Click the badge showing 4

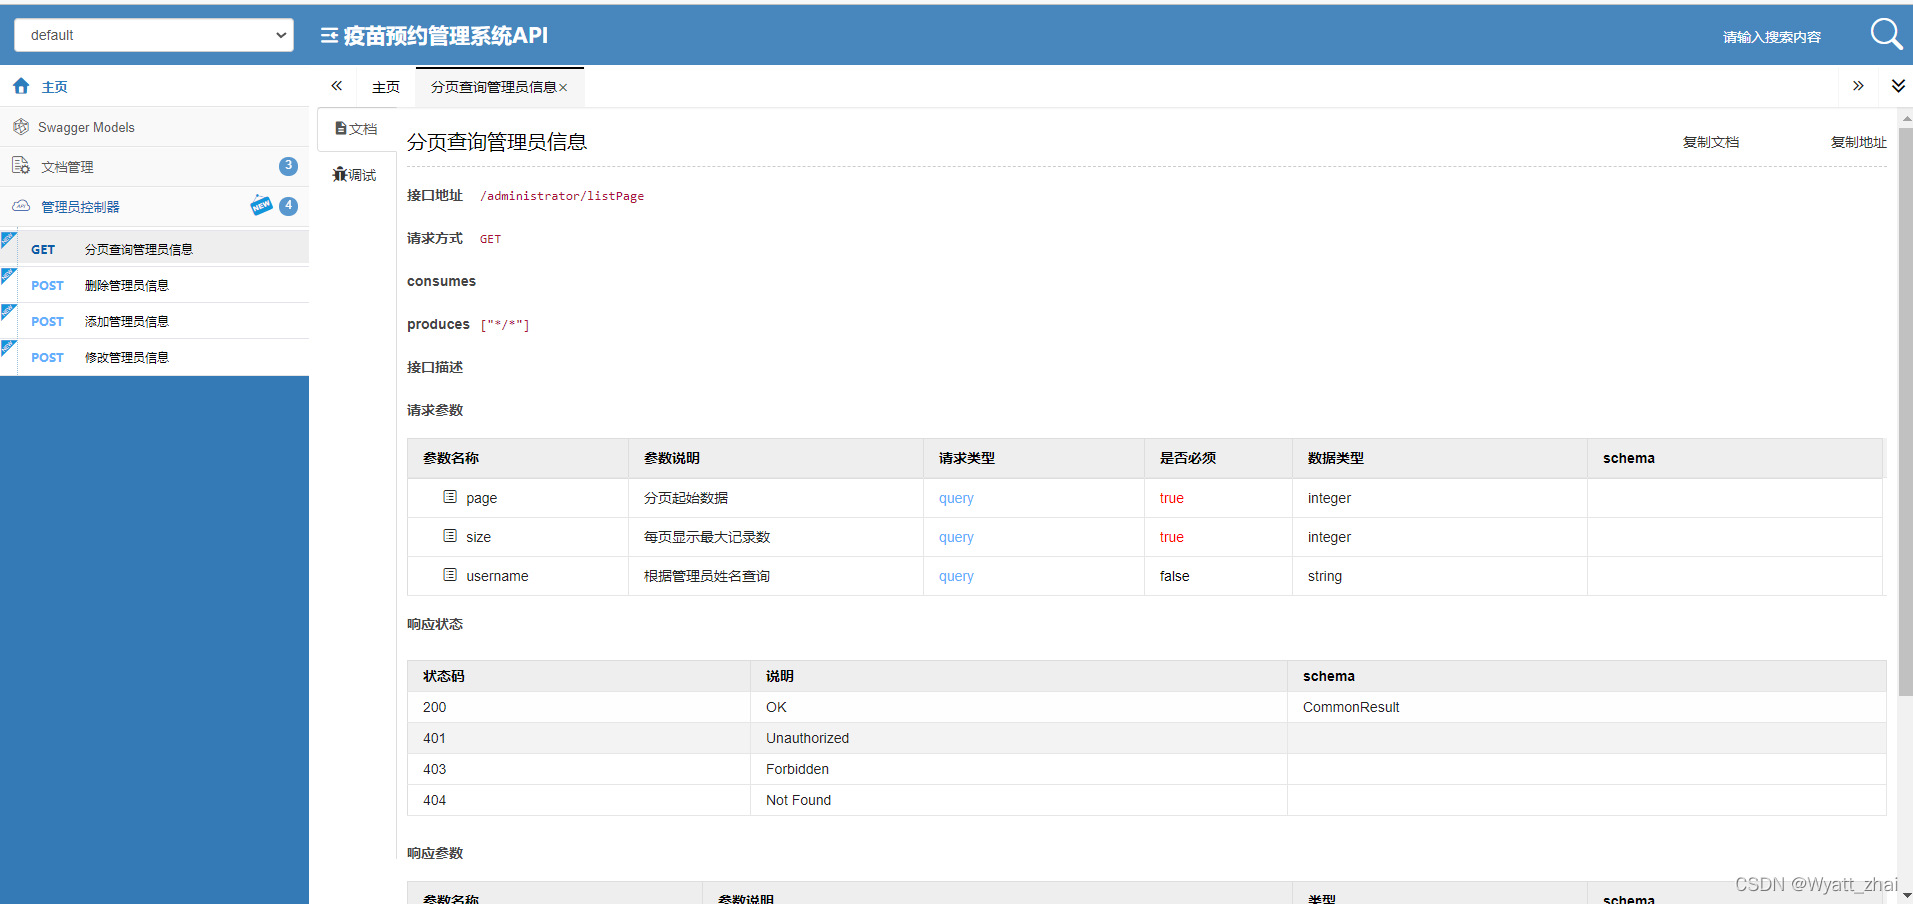[289, 206]
